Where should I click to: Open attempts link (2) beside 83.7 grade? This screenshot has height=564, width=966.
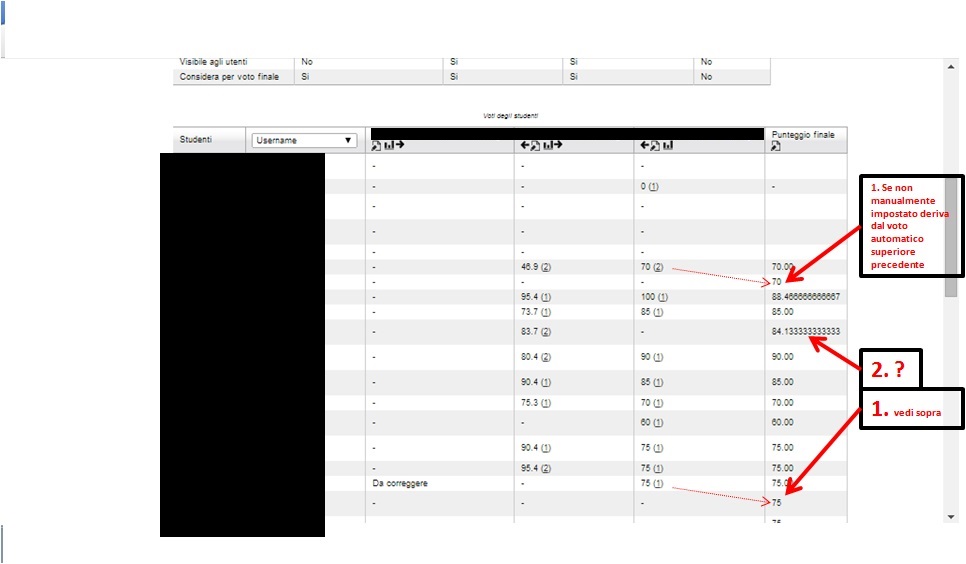(547, 331)
